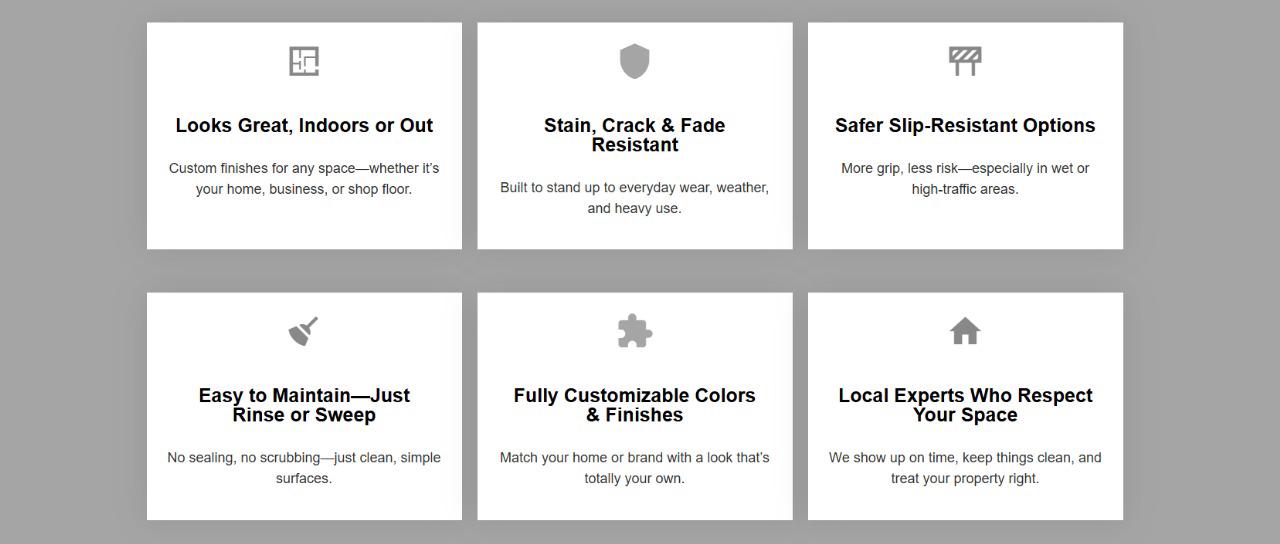
Task: Click the 'No sealing, no scrubbing' description
Action: coord(304,468)
